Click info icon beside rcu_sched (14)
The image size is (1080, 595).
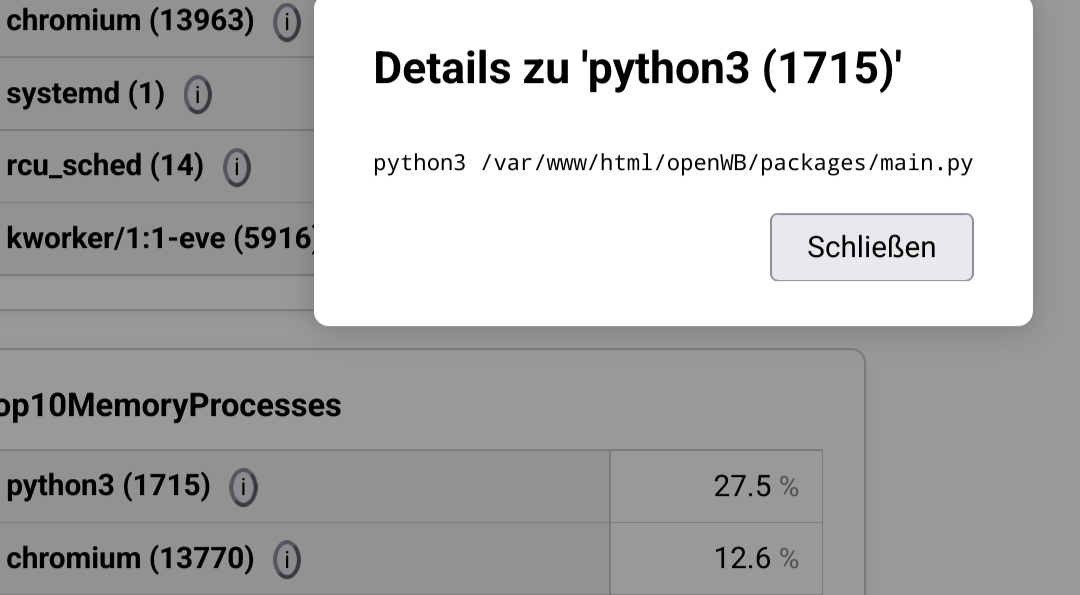point(237,167)
